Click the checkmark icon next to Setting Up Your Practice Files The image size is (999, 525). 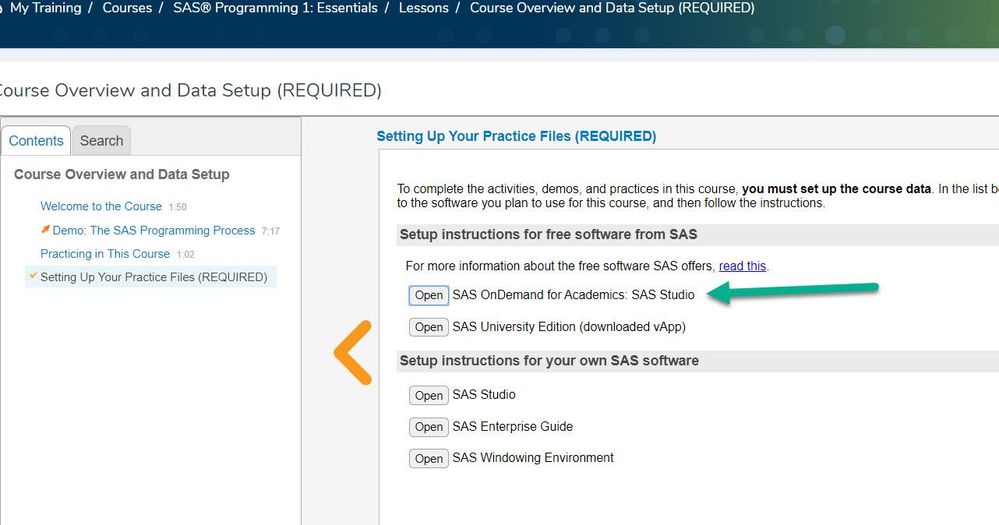33,276
